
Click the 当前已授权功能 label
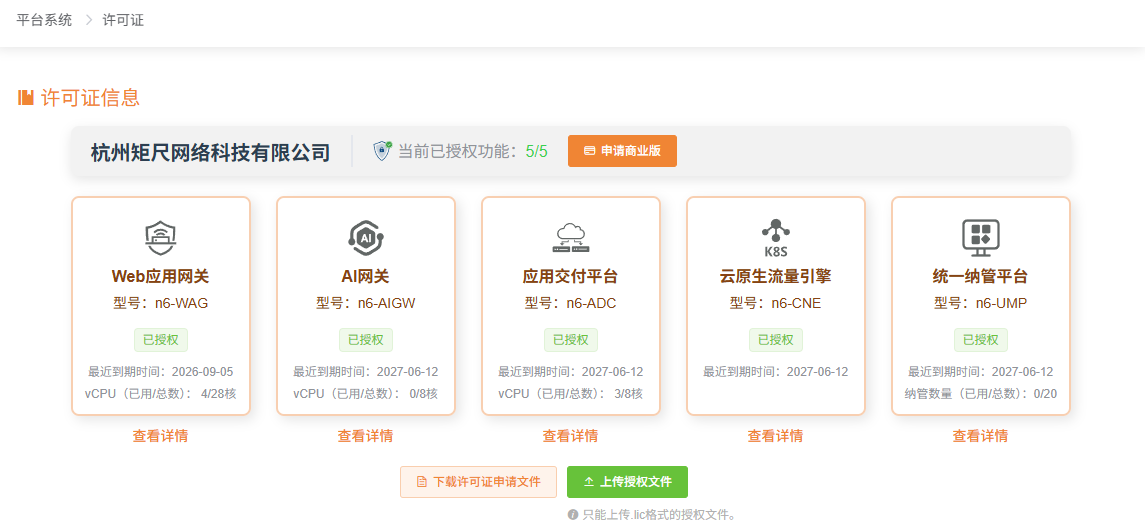tap(459, 151)
